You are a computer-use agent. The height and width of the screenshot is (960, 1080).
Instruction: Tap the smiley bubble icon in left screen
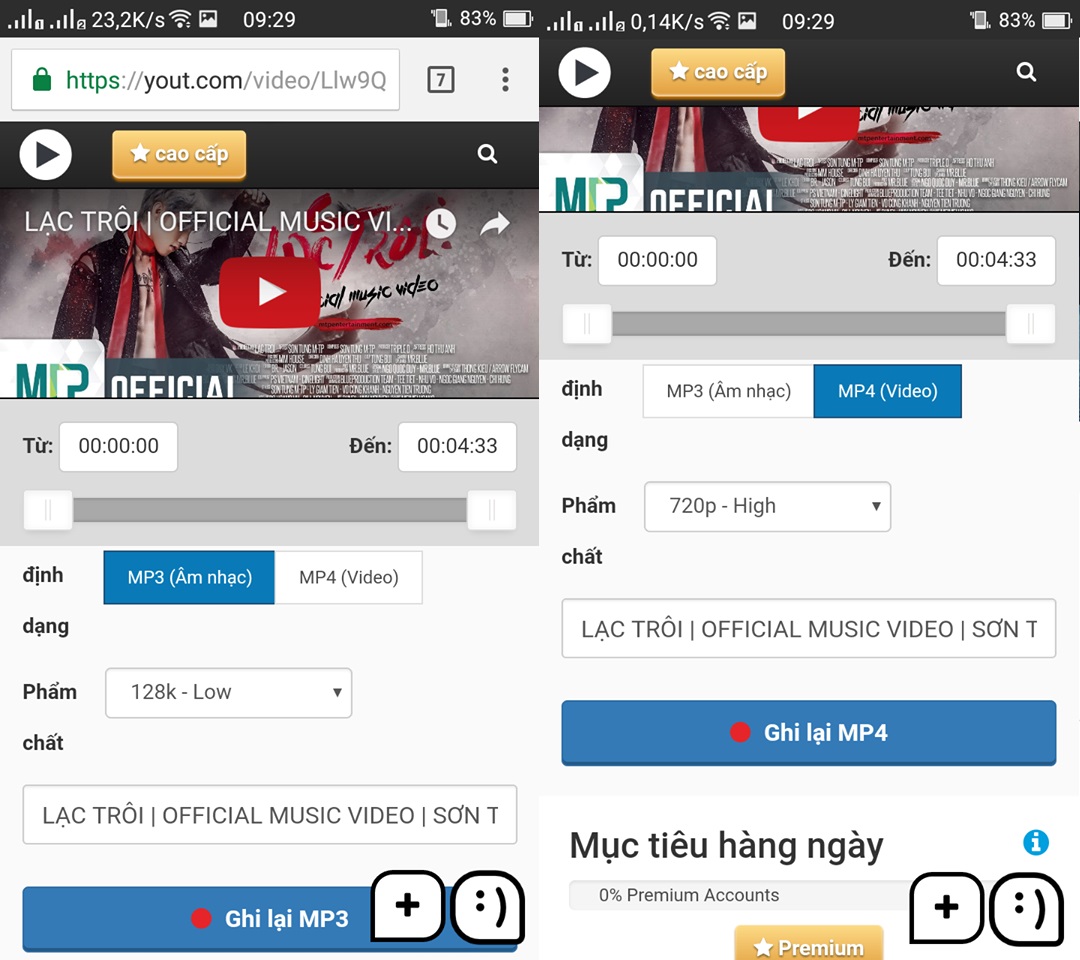point(488,906)
